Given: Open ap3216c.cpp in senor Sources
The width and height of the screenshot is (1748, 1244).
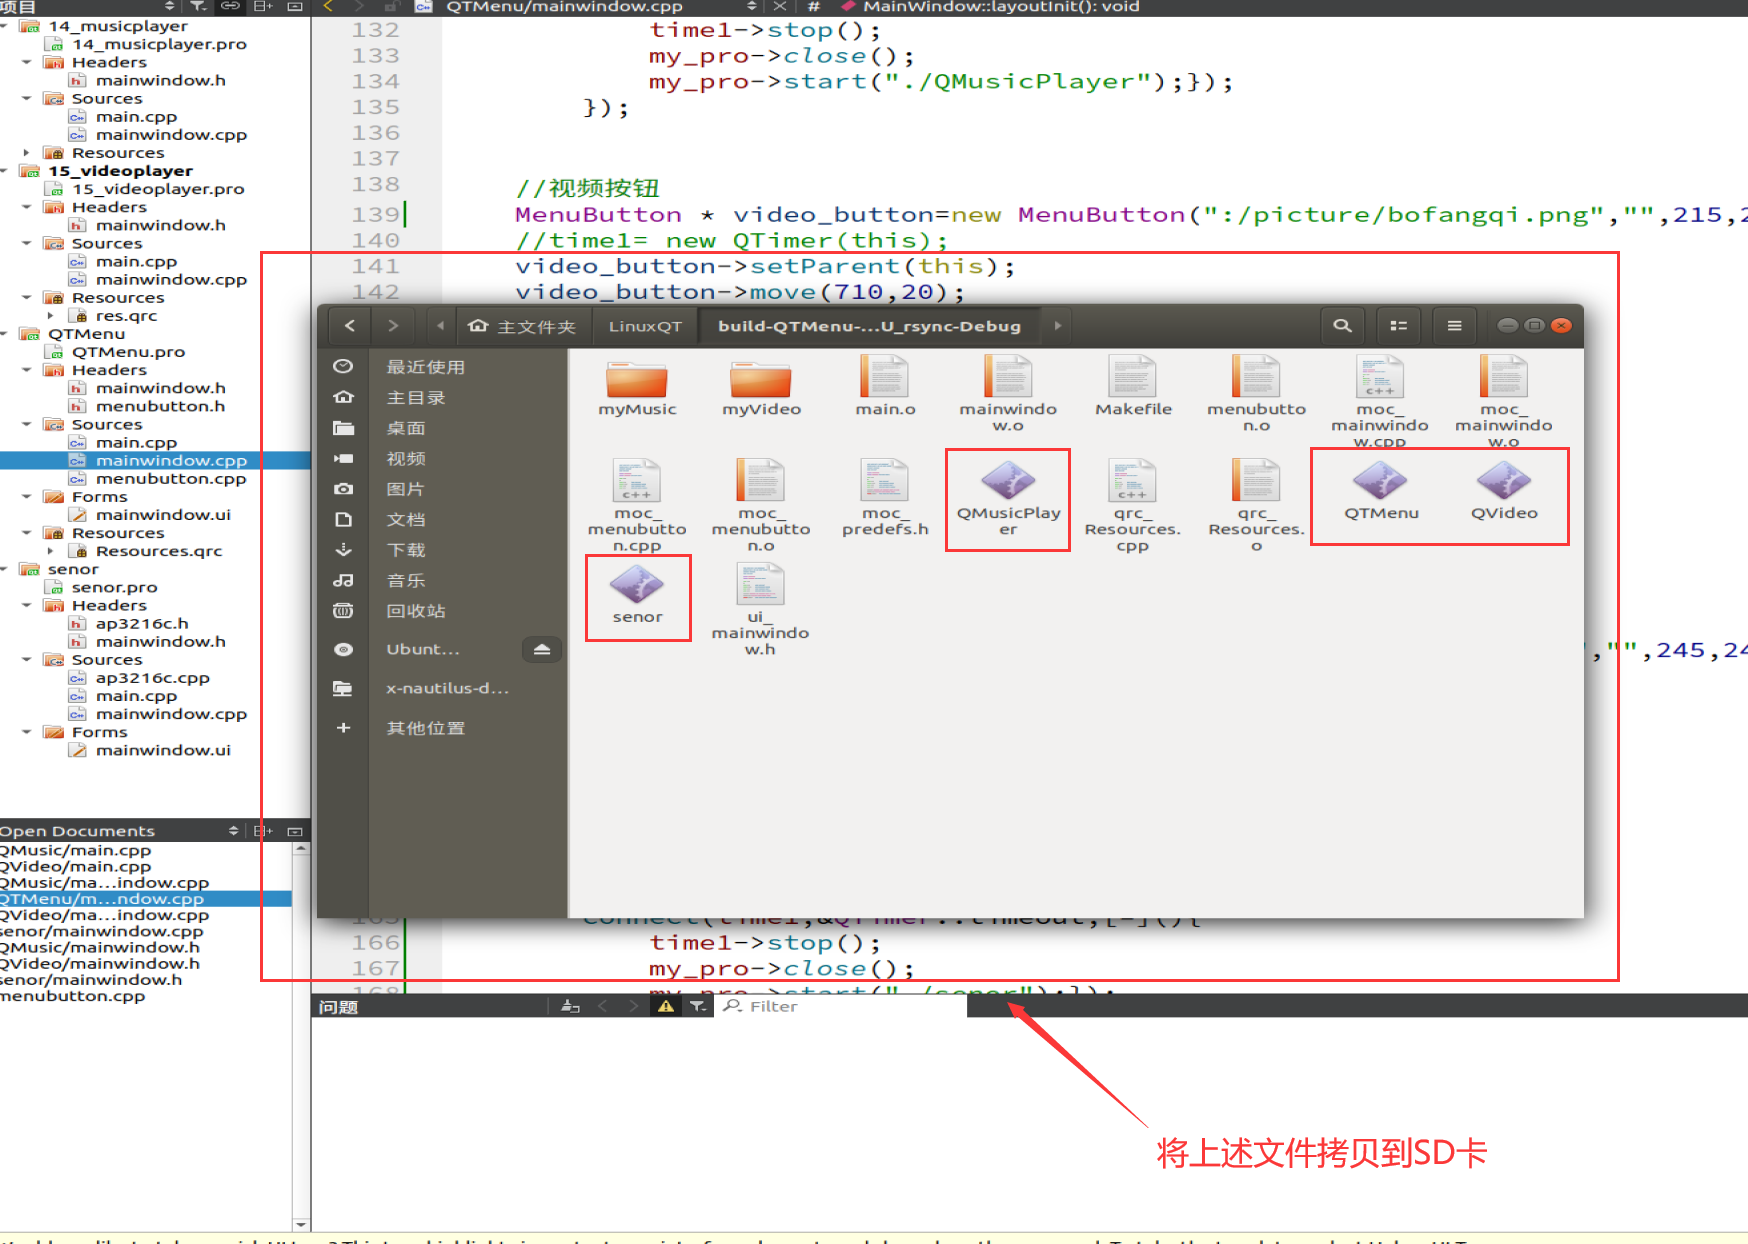Looking at the screenshot, I should click(152, 678).
